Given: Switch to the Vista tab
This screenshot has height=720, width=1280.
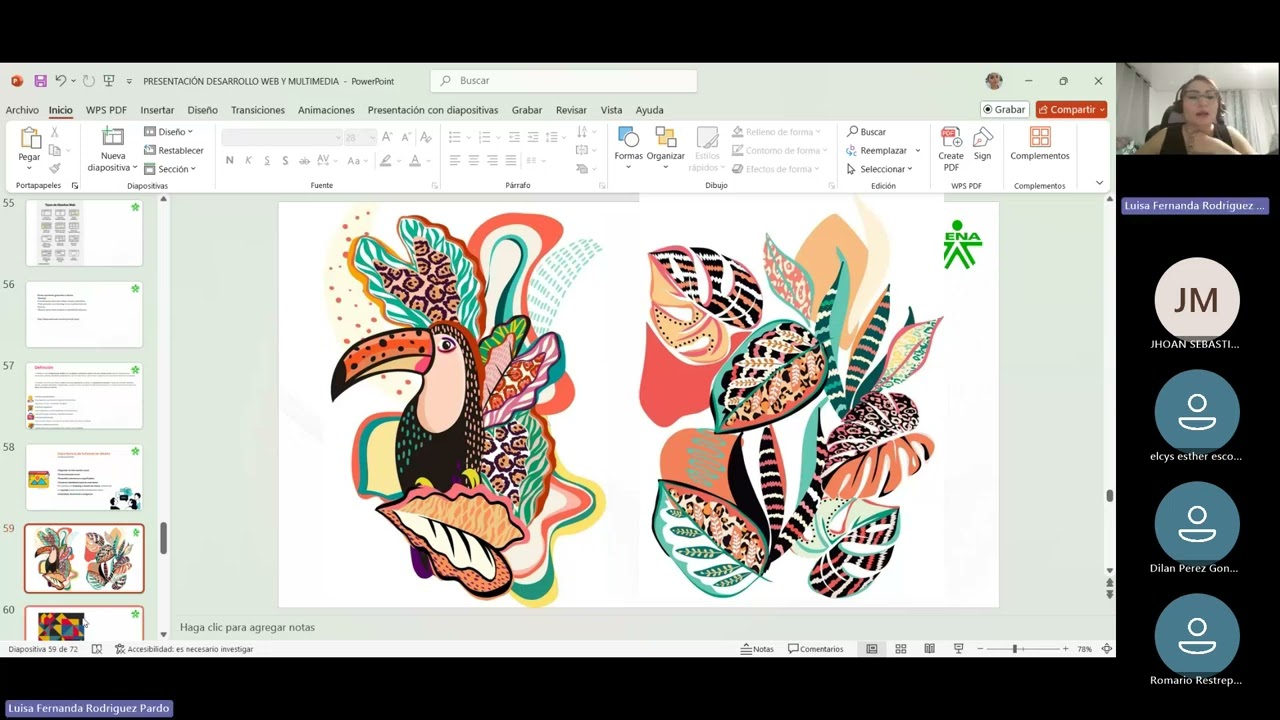Looking at the screenshot, I should (611, 110).
